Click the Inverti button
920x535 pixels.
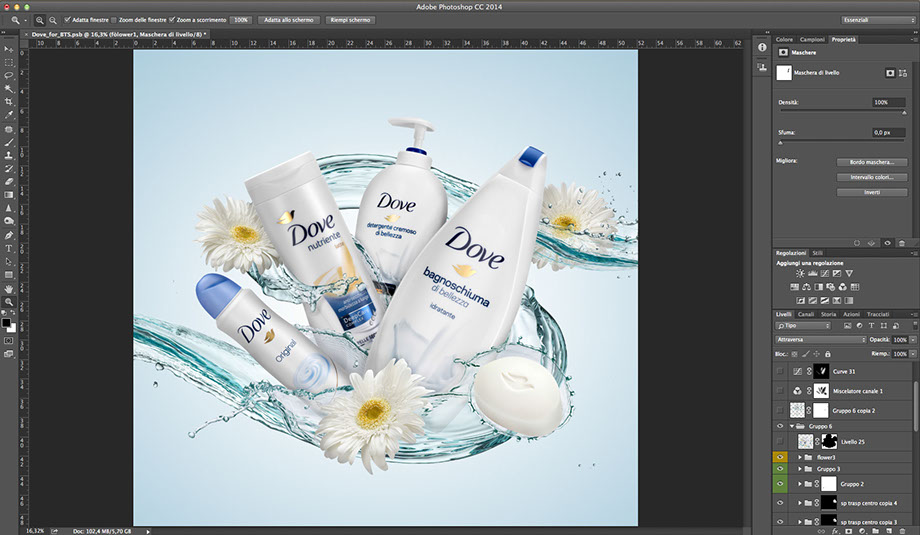pyautogui.click(x=872, y=192)
